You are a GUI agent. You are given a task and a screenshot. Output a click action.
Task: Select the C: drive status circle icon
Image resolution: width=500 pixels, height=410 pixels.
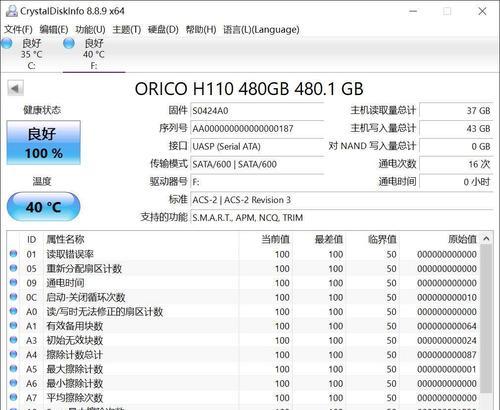pyautogui.click(x=6, y=44)
